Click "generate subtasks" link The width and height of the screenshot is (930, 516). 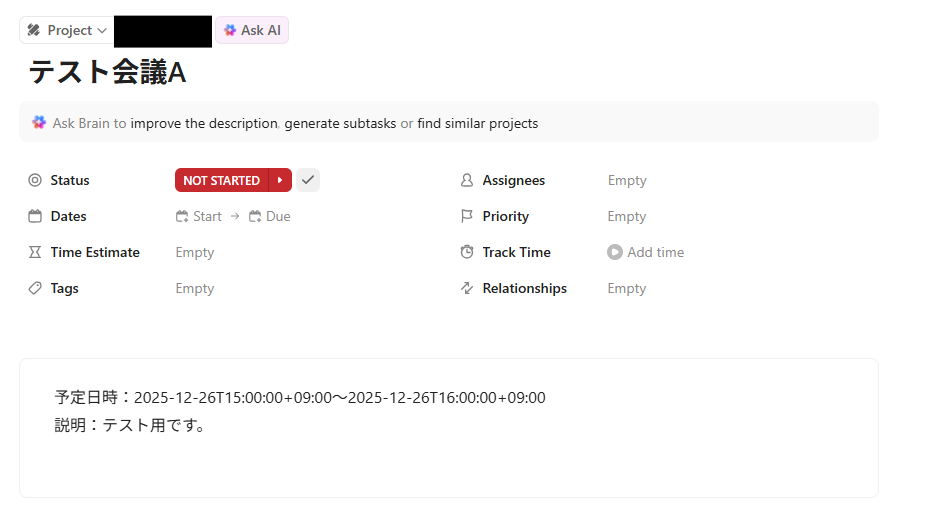[x=340, y=124]
